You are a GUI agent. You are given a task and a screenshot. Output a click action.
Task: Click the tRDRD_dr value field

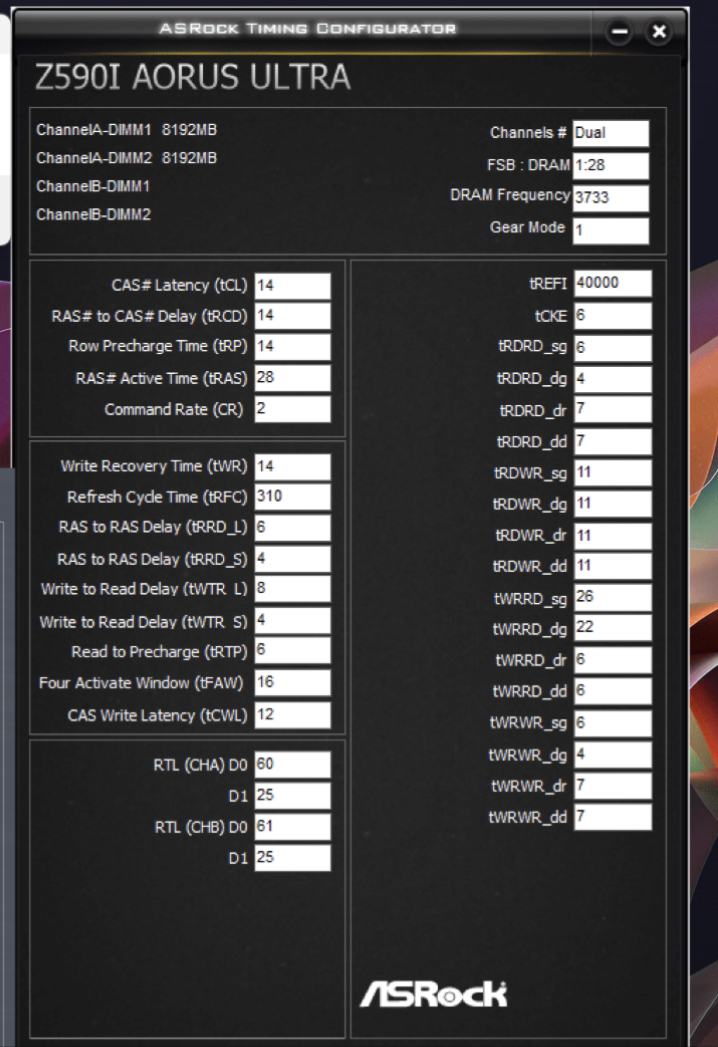[613, 409]
